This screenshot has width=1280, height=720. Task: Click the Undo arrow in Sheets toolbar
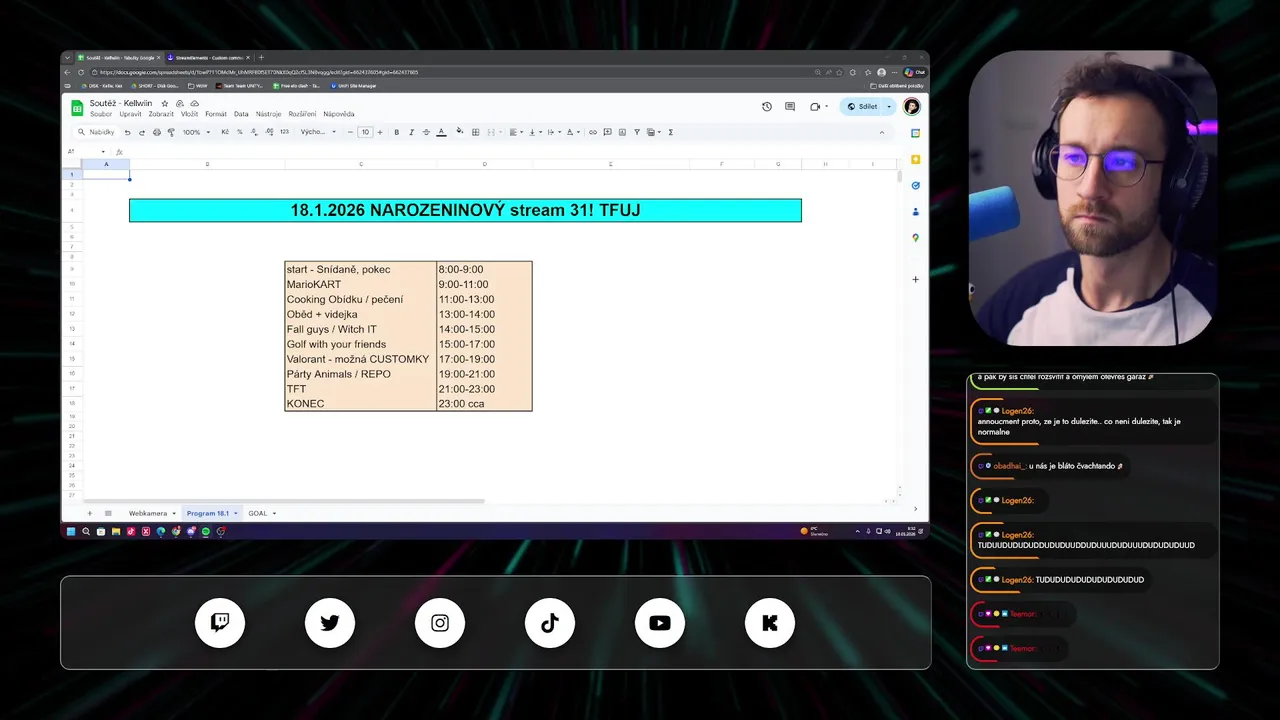click(127, 132)
